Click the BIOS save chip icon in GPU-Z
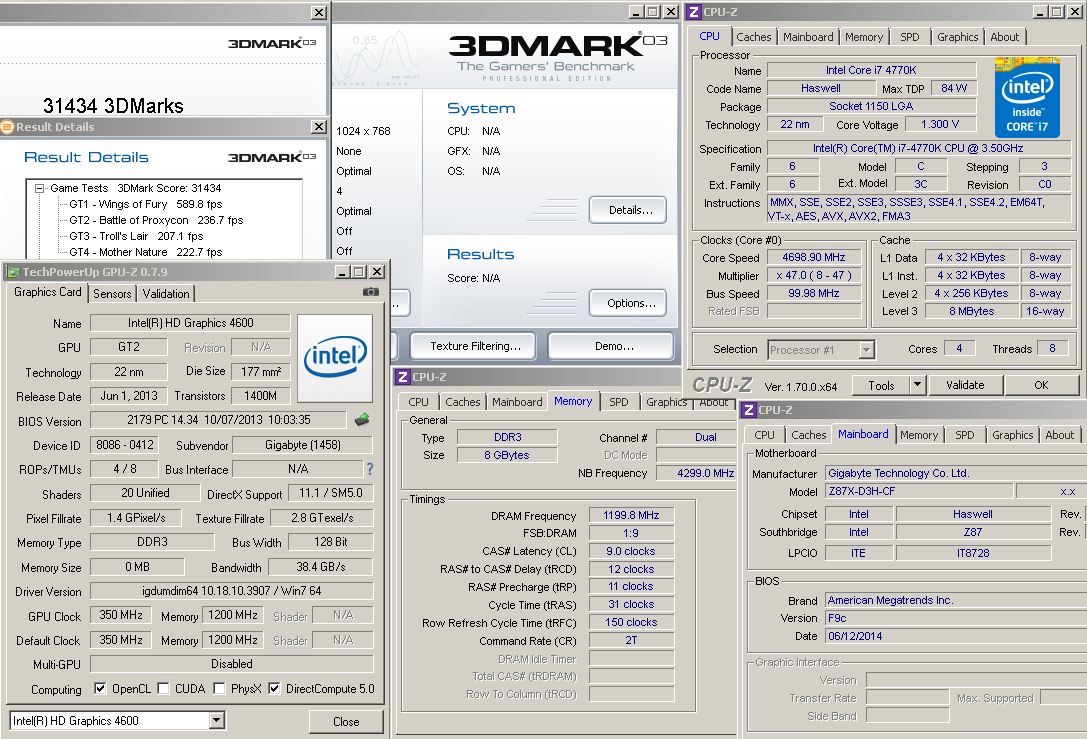The height and width of the screenshot is (739, 1087). click(x=362, y=419)
